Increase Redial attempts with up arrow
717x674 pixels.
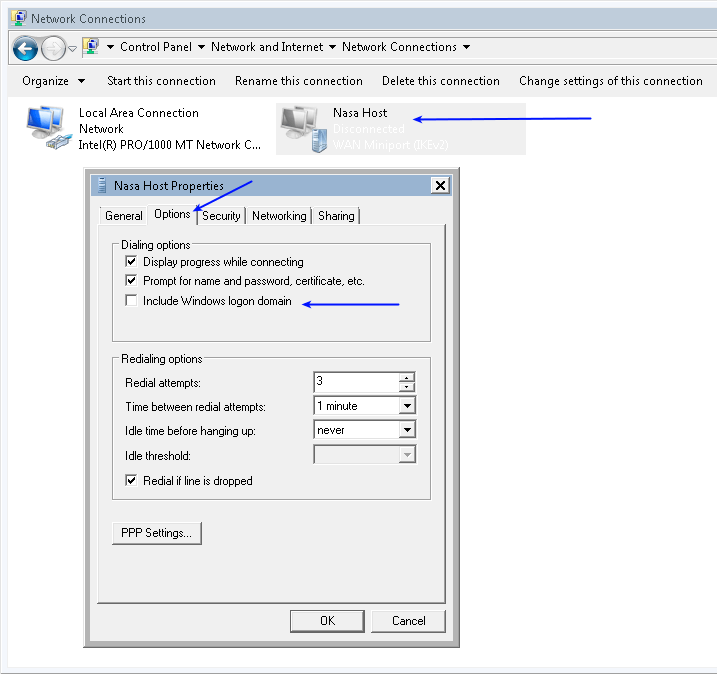coord(406,377)
